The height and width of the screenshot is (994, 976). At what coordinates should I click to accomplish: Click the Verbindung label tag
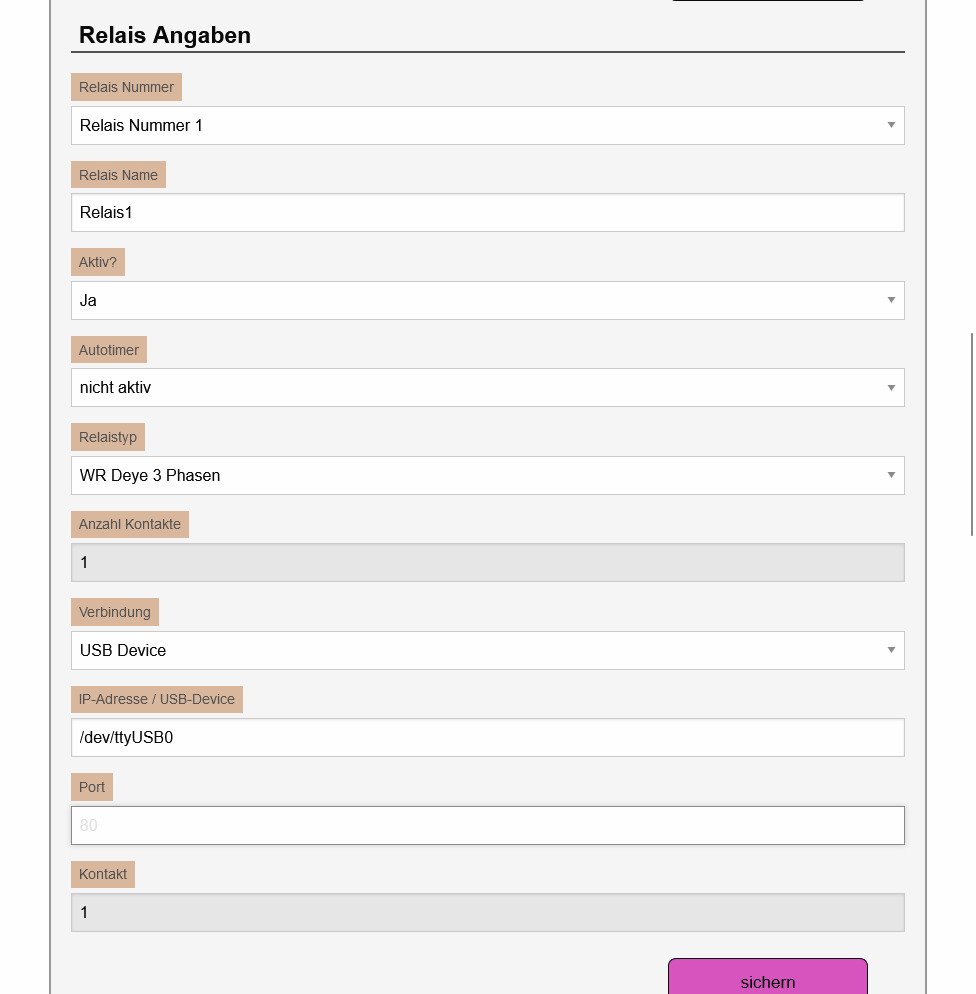(x=115, y=612)
